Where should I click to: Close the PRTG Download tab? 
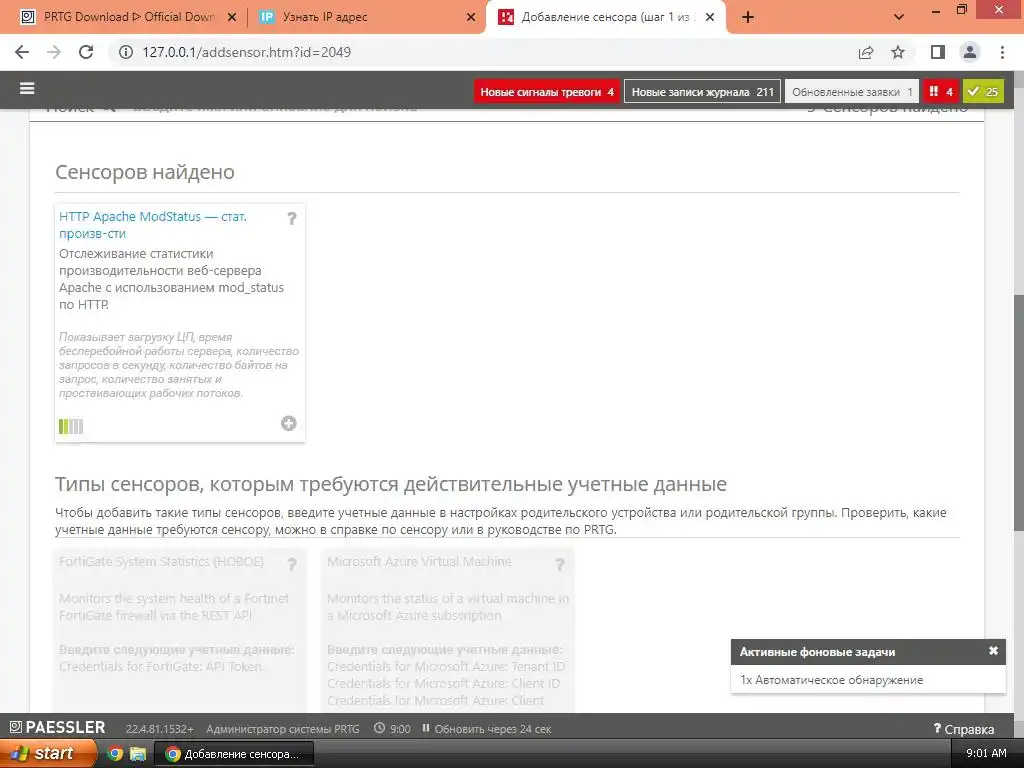(232, 18)
